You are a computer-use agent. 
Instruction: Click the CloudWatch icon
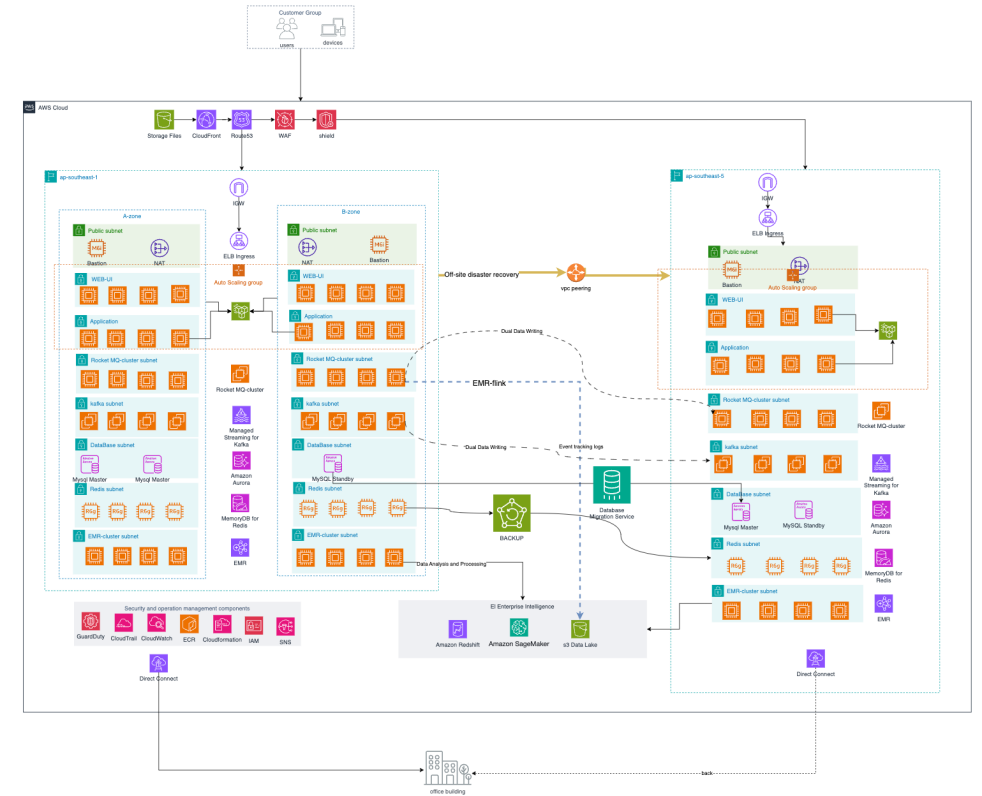157,623
